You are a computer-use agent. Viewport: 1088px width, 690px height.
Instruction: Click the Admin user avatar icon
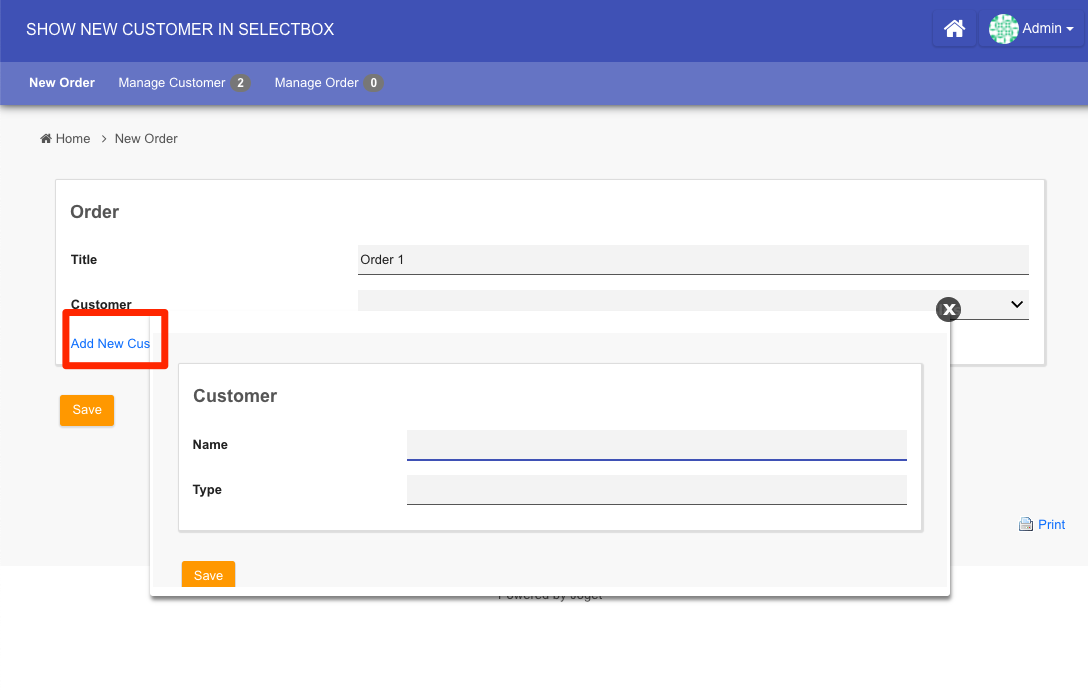click(1003, 30)
